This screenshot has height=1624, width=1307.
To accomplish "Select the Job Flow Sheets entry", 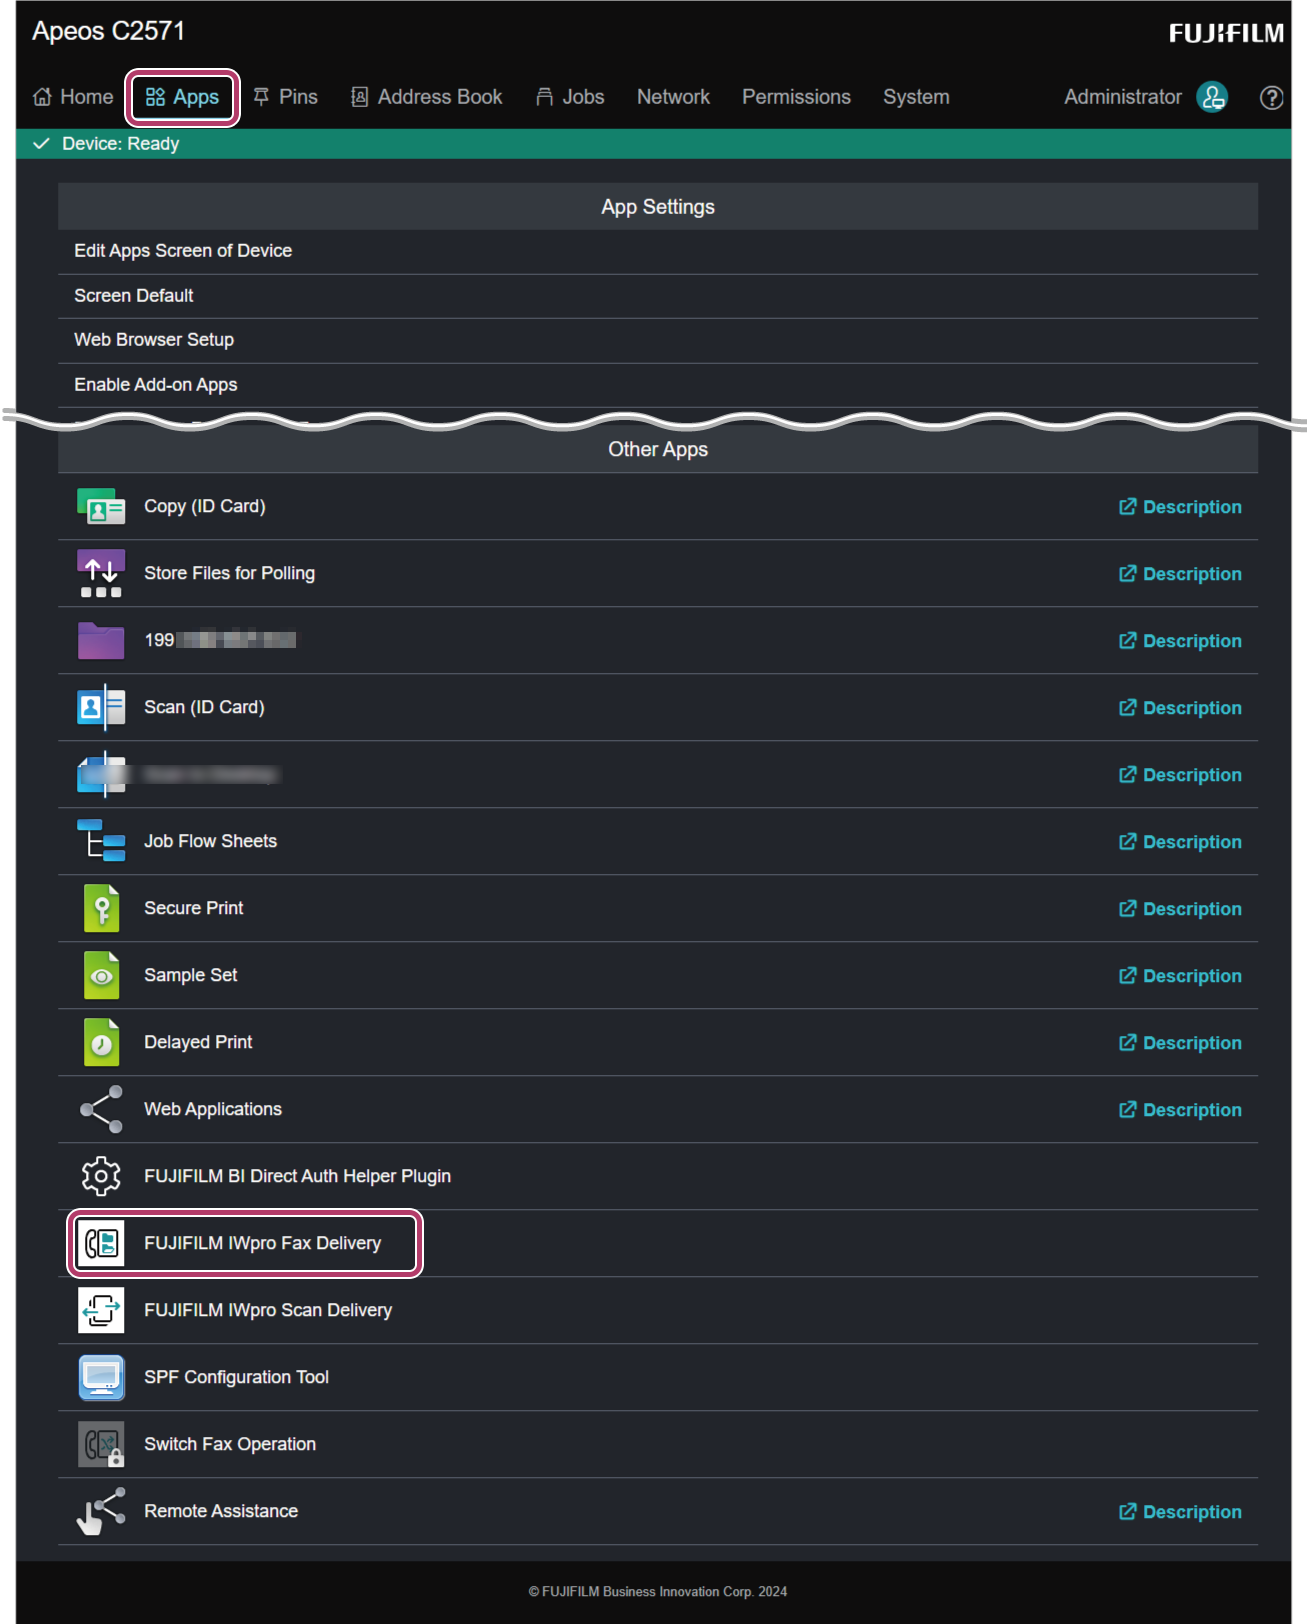I will [x=210, y=841].
